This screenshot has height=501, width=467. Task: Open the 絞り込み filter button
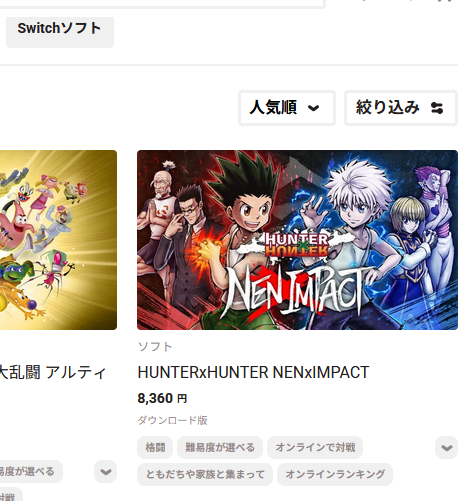tap(401, 108)
